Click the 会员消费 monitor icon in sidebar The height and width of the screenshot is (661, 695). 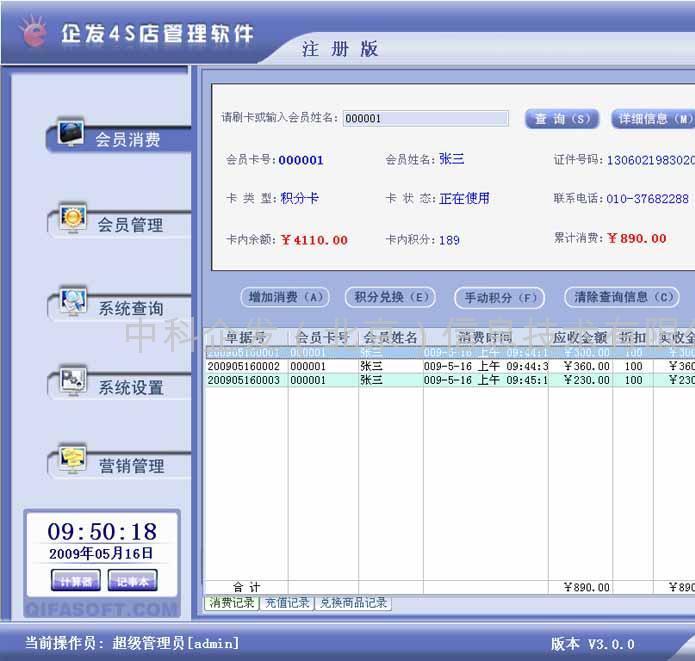point(71,134)
